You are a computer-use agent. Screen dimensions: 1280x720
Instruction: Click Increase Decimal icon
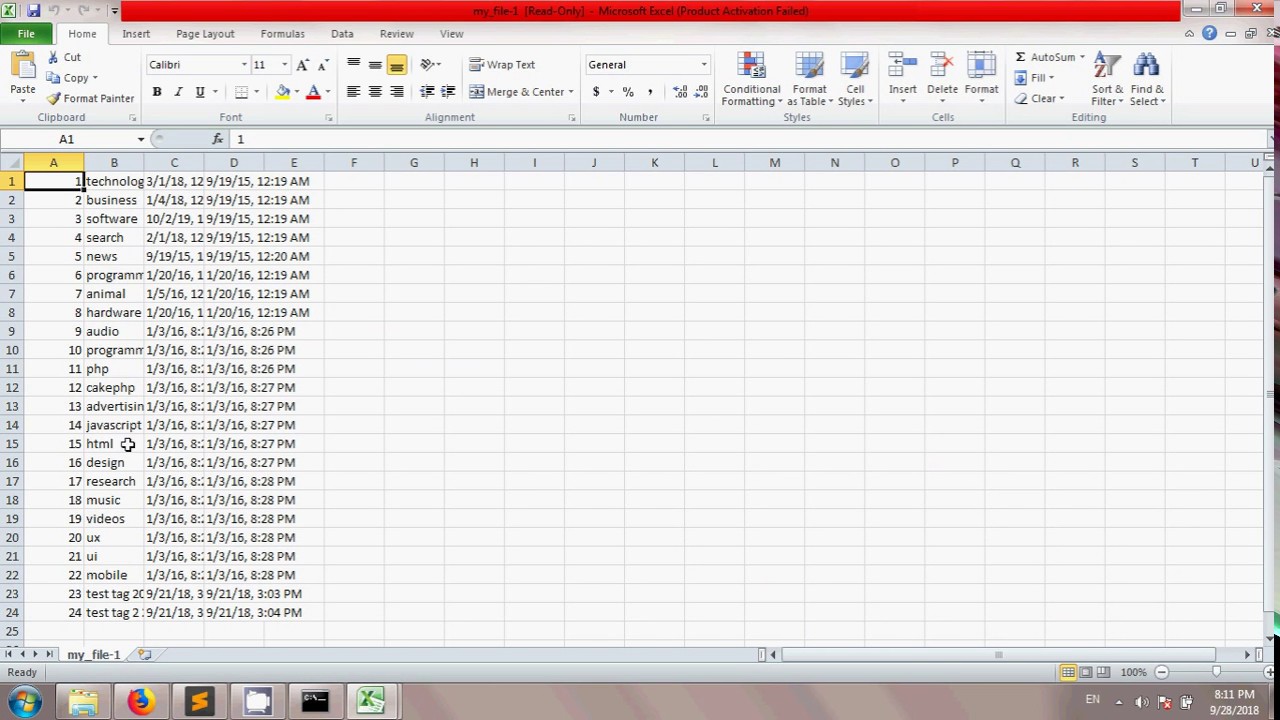[x=680, y=92]
